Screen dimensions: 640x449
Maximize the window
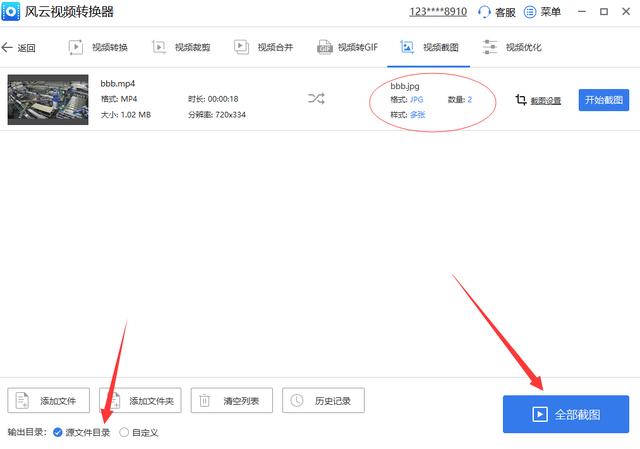tap(604, 12)
